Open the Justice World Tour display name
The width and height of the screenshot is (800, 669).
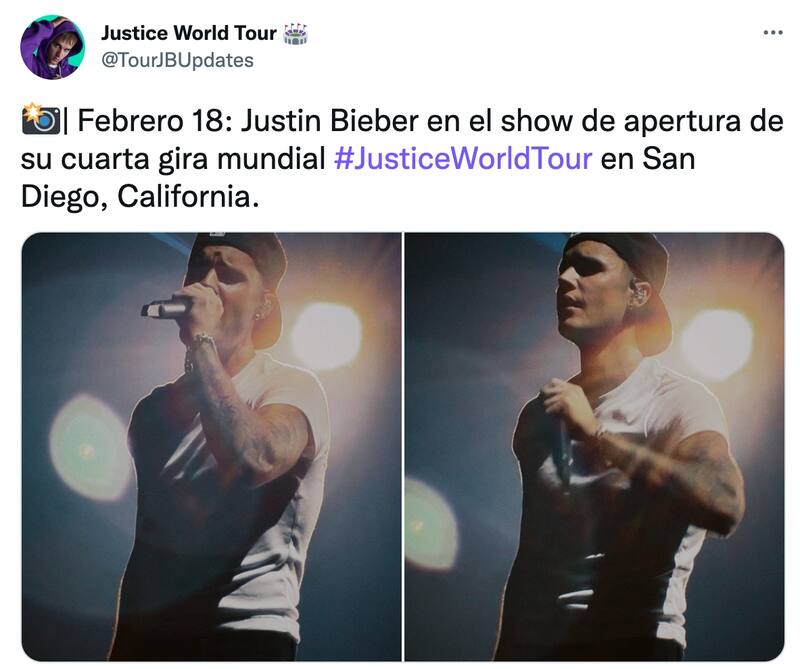tap(189, 33)
